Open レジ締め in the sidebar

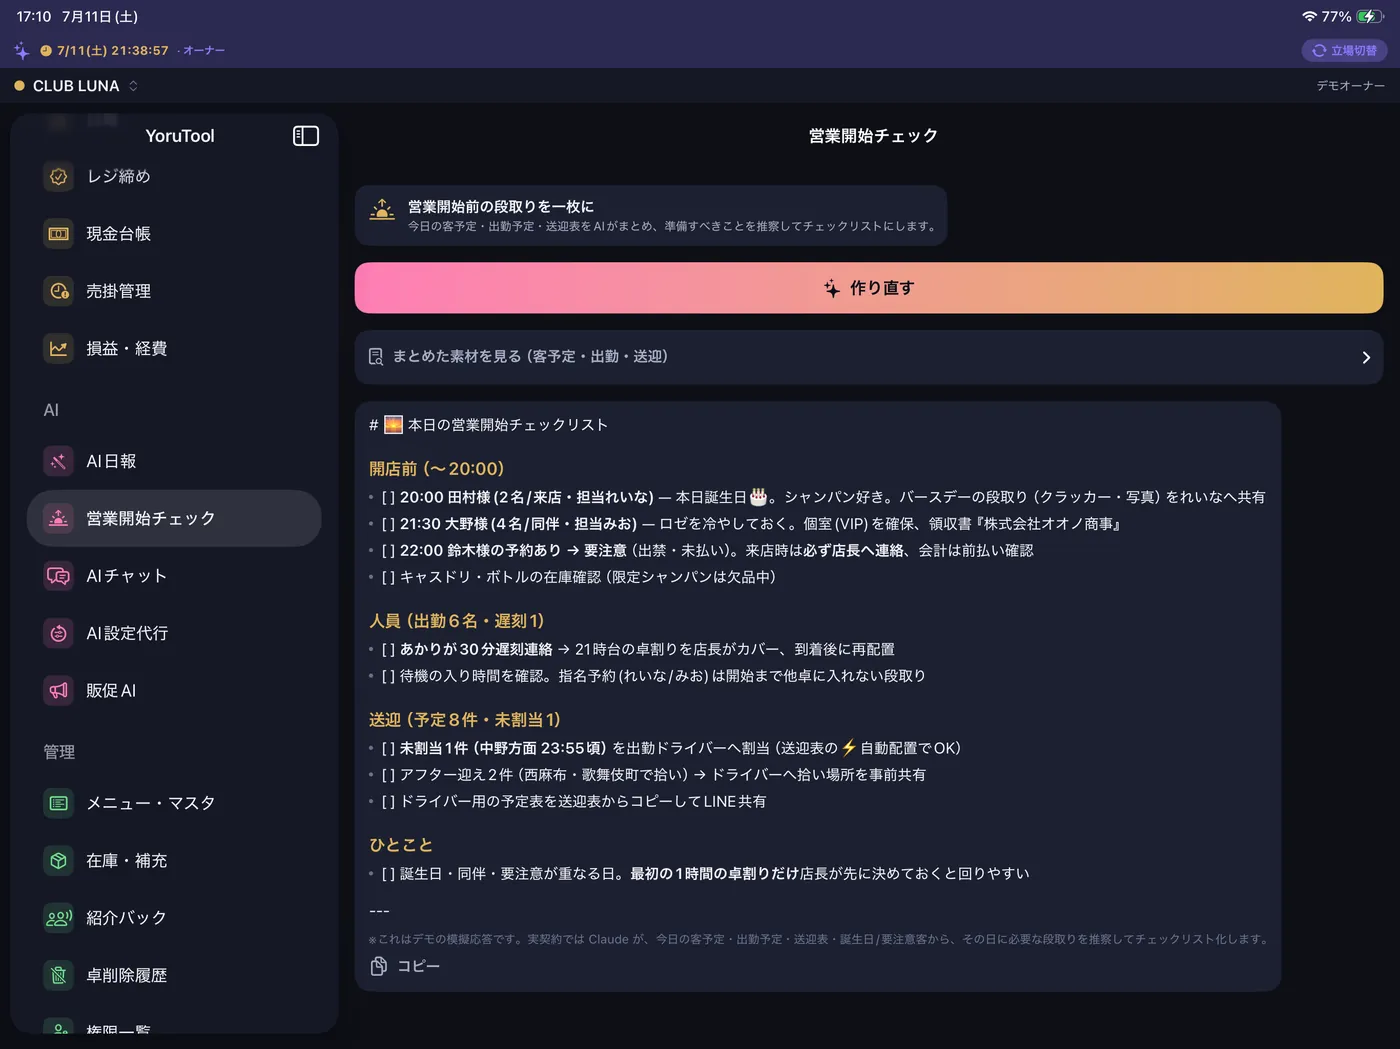tap(174, 177)
